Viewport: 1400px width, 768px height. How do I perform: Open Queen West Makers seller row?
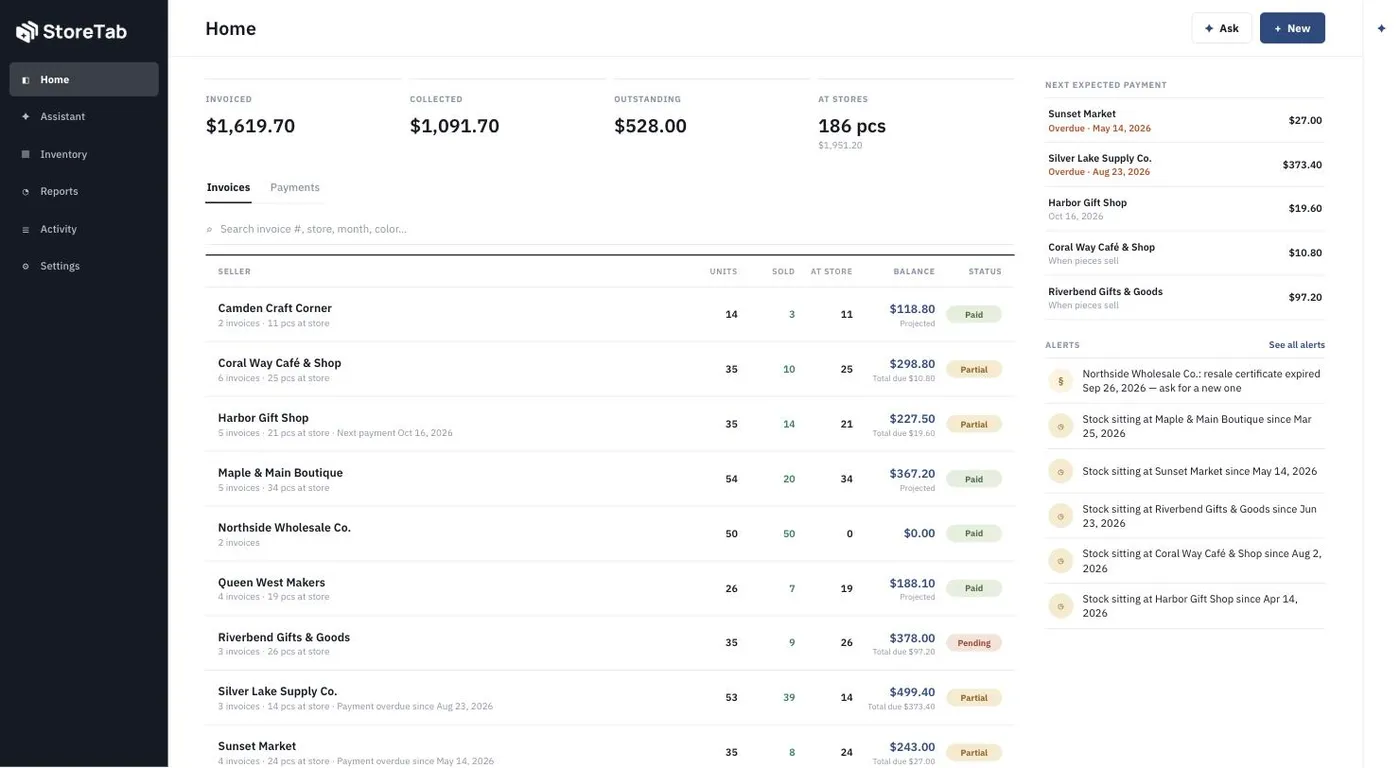coord(610,589)
